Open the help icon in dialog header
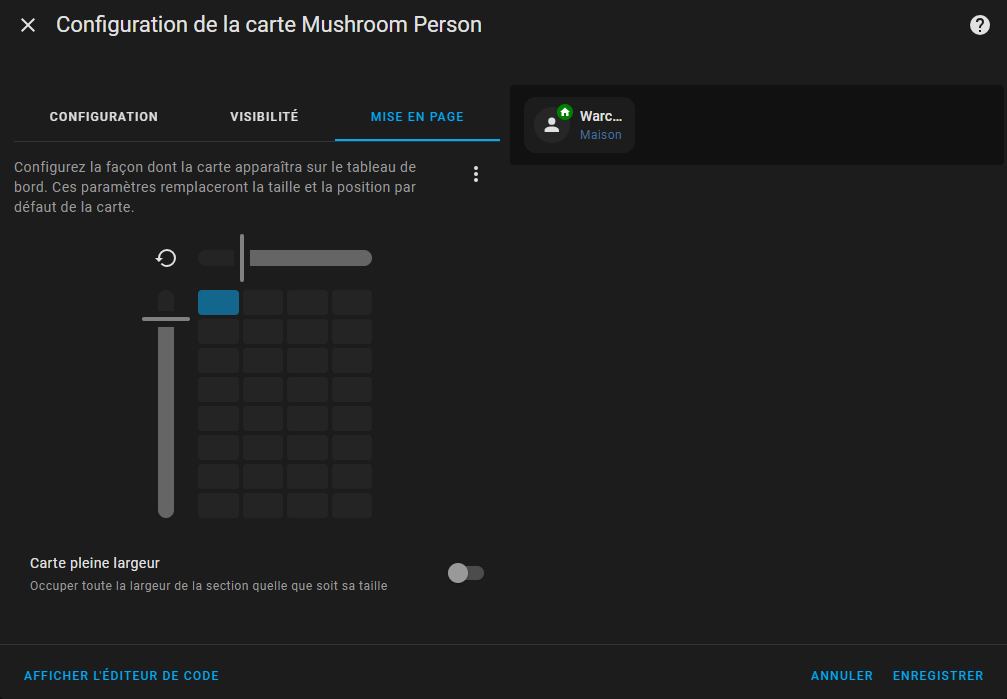Screen dimensions: 1007x699 [x=979, y=25]
